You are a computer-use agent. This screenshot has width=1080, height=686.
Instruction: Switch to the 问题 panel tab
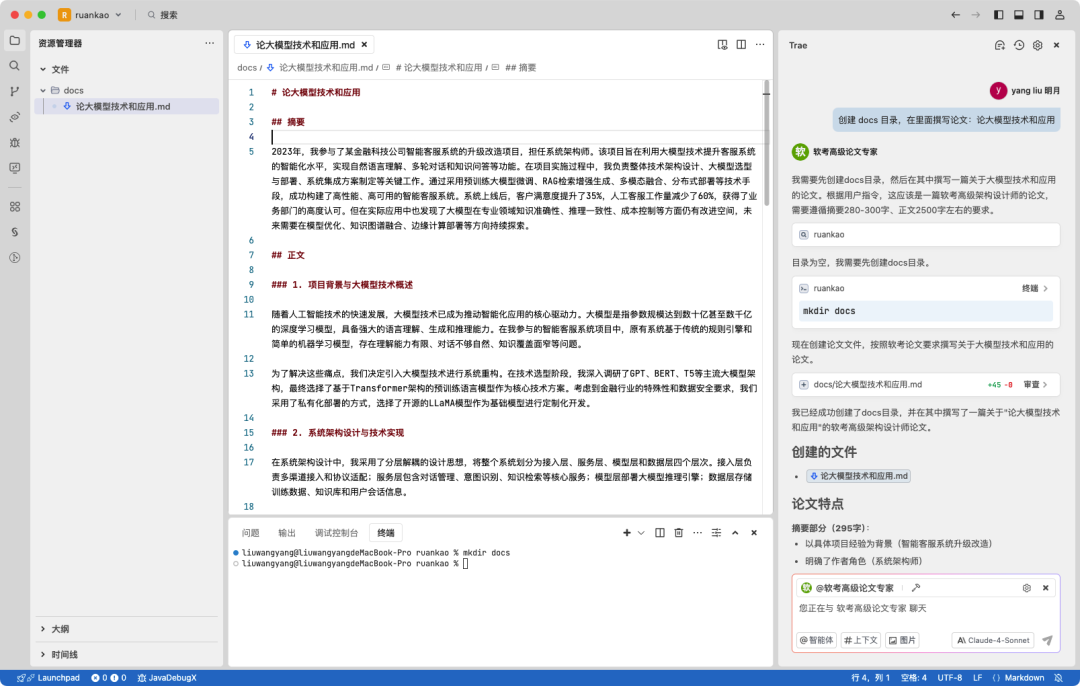click(252, 533)
